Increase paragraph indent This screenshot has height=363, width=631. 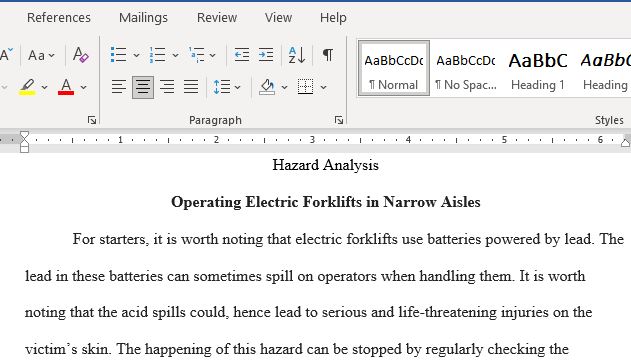(x=266, y=55)
